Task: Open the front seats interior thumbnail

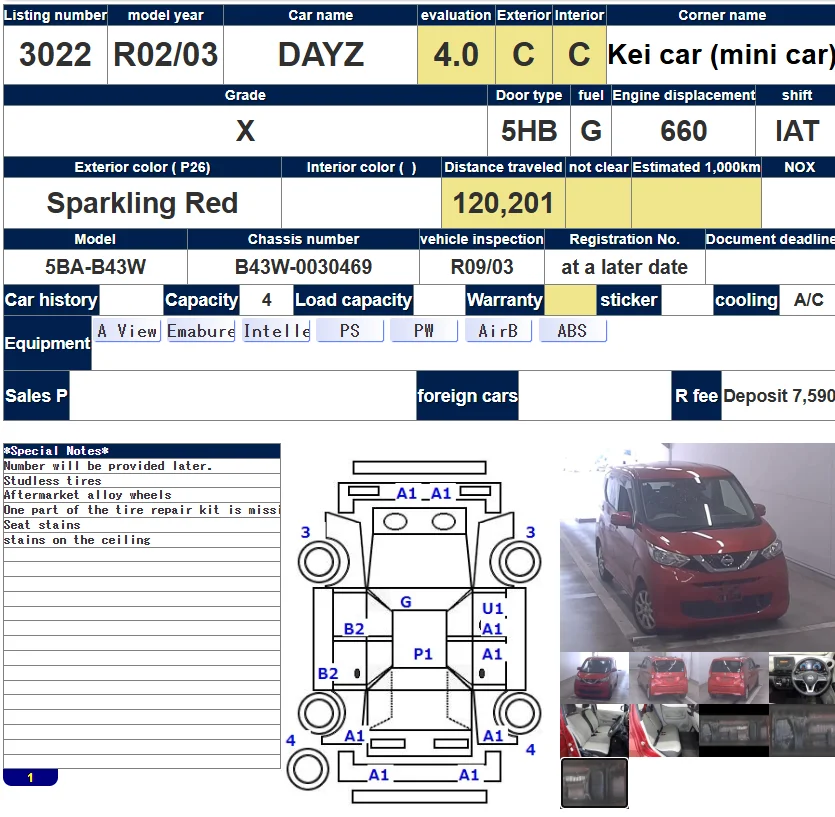Action: 594,730
